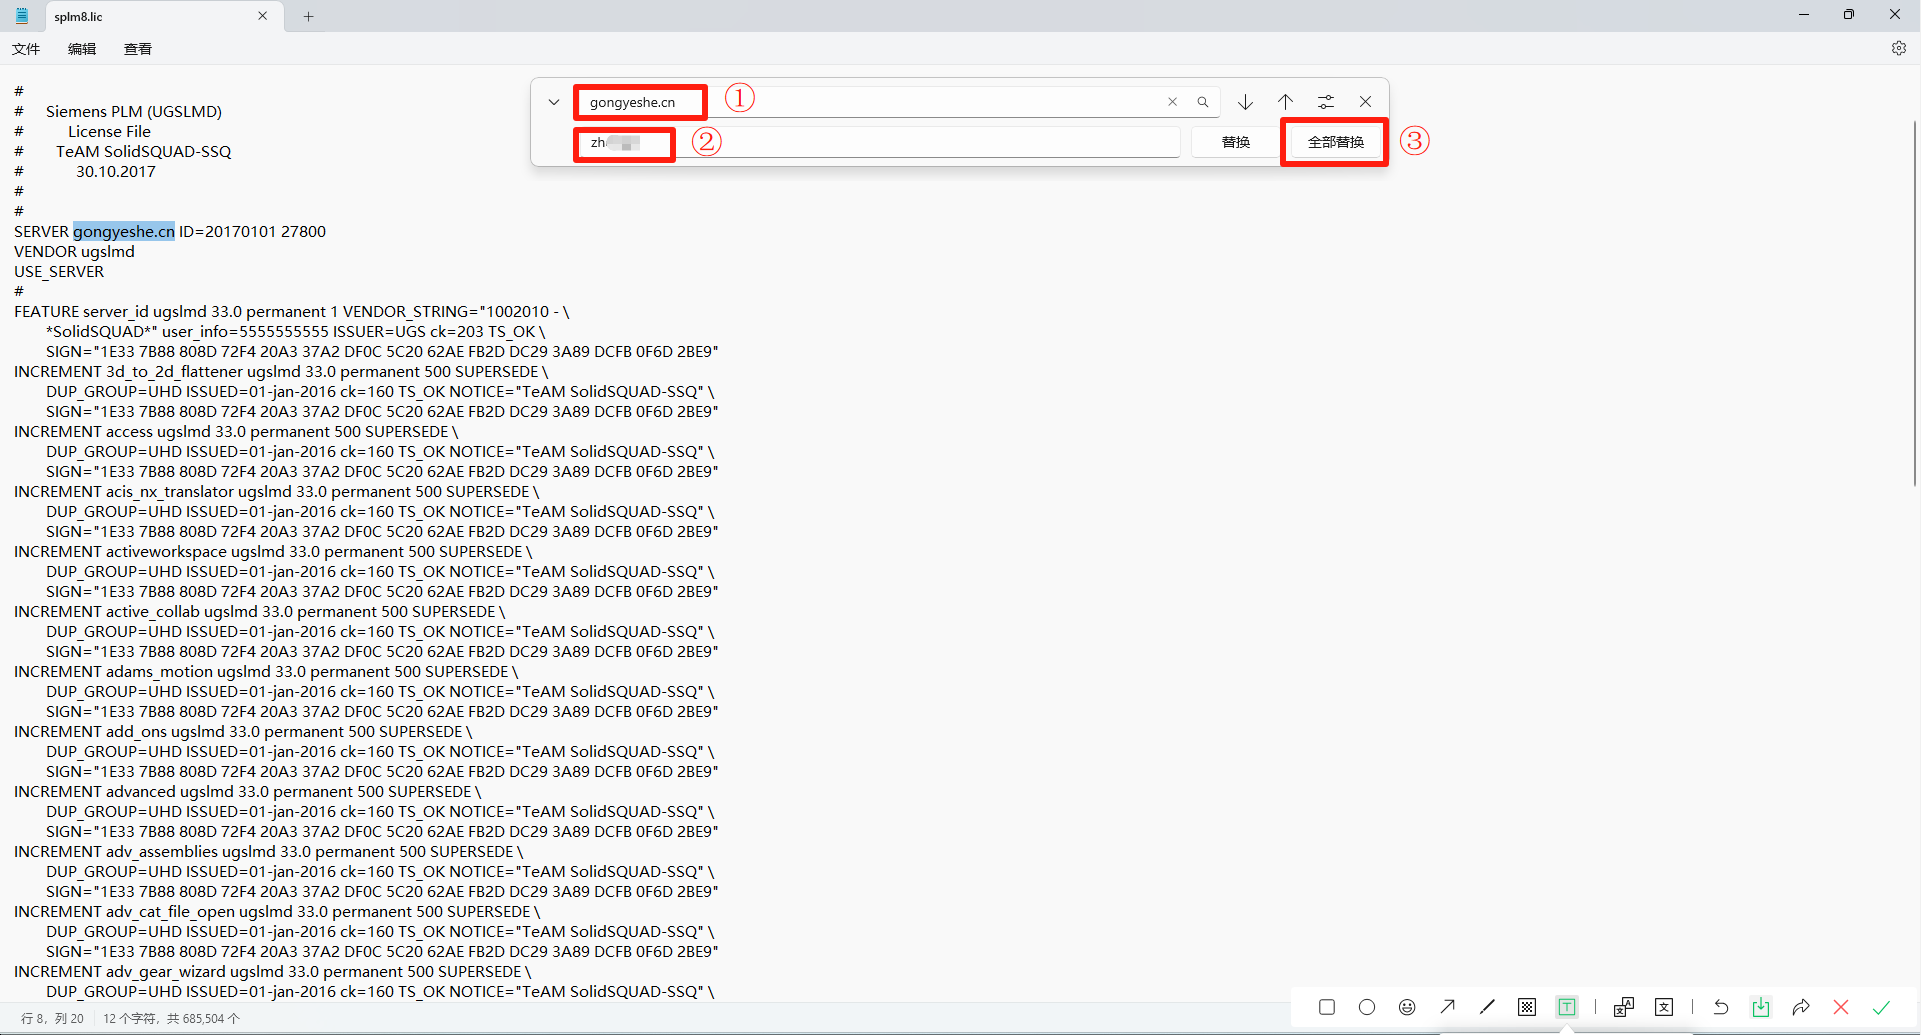Select the rectangle annotation tool

pyautogui.click(x=1327, y=1007)
